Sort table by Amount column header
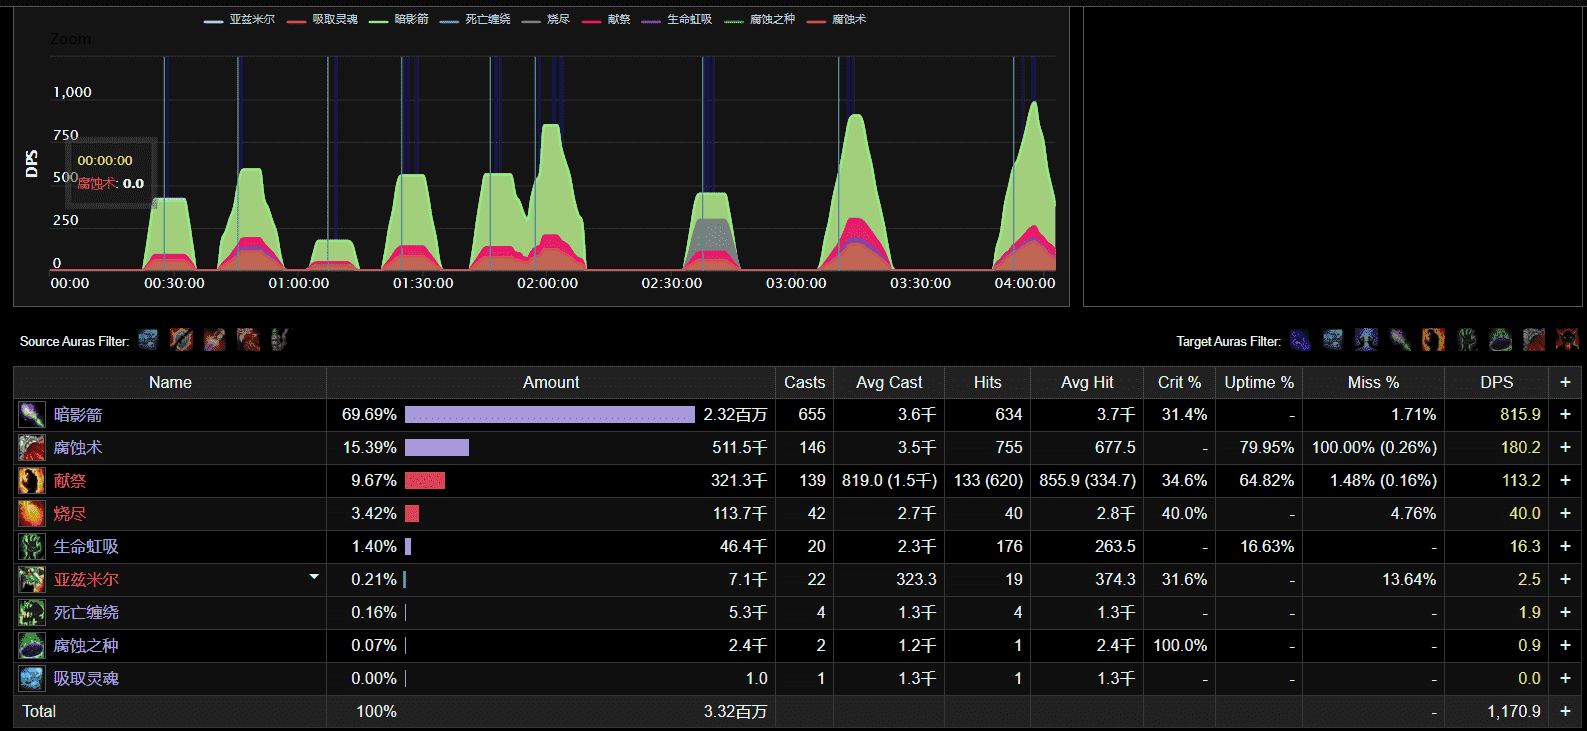Image resolution: width=1587 pixels, height=731 pixels. click(551, 382)
